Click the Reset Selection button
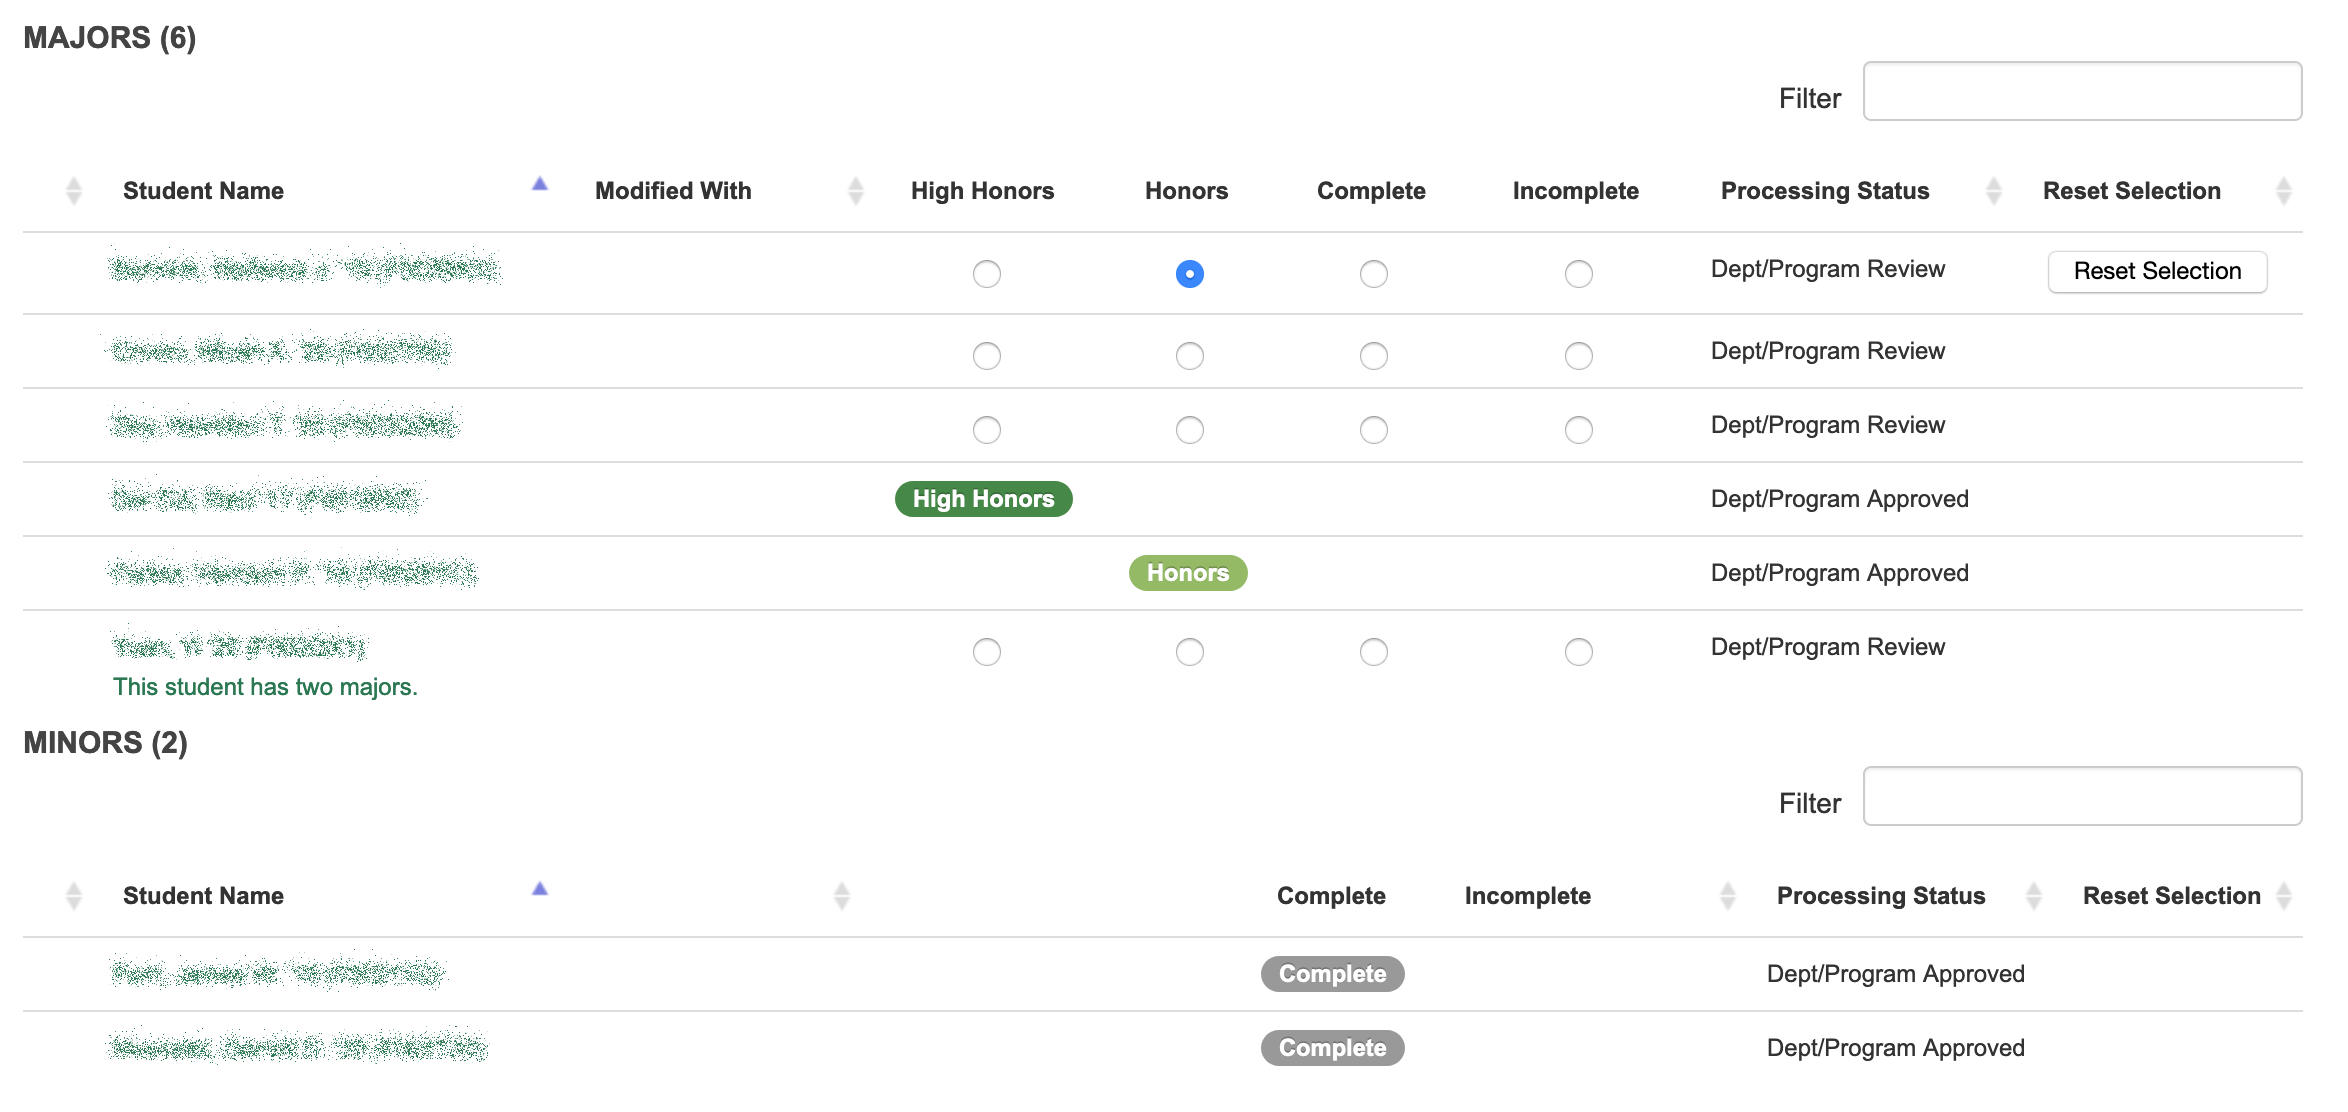Image resolution: width=2348 pixels, height=1112 pixels. (2157, 271)
